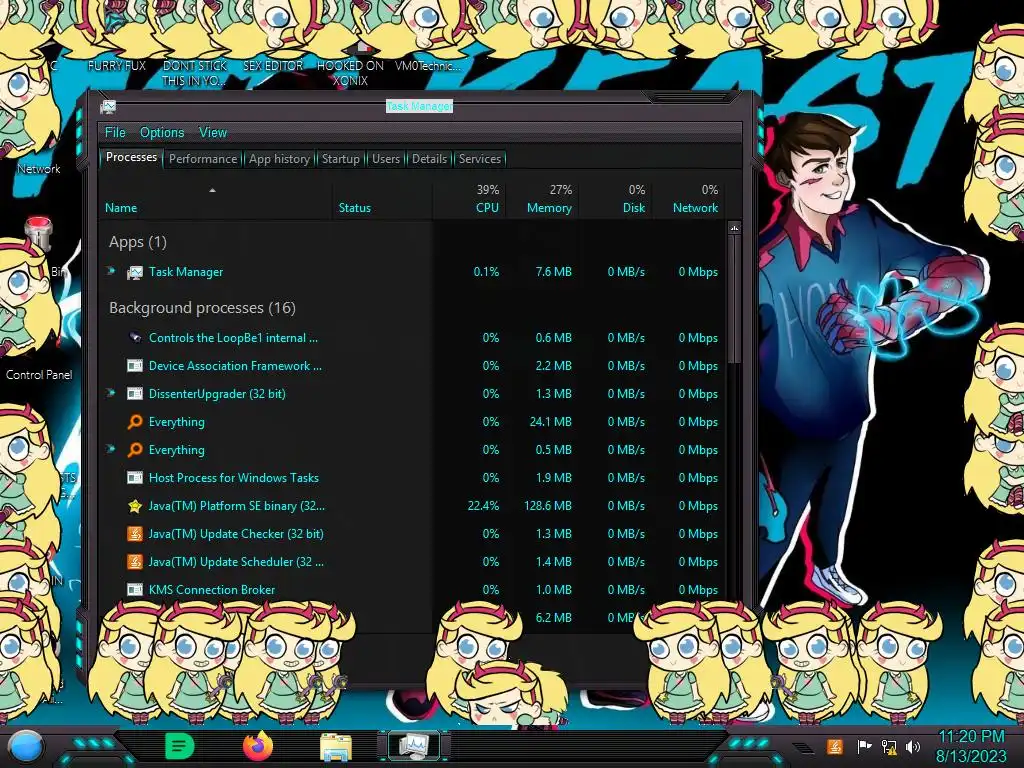The width and height of the screenshot is (1024, 768).
Task: Select Java(TM) Update Checker (32 bit) row
Action: click(412, 534)
